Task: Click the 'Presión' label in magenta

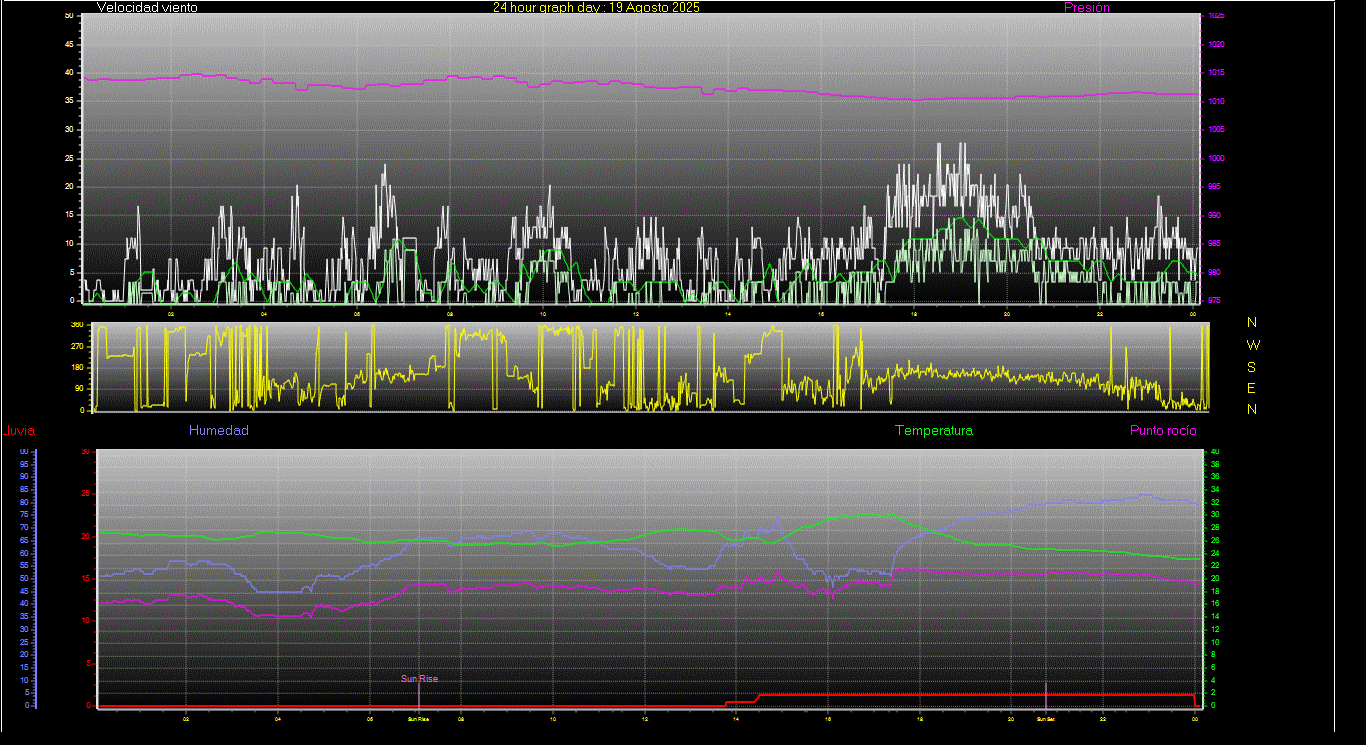Action: pyautogui.click(x=1086, y=7)
